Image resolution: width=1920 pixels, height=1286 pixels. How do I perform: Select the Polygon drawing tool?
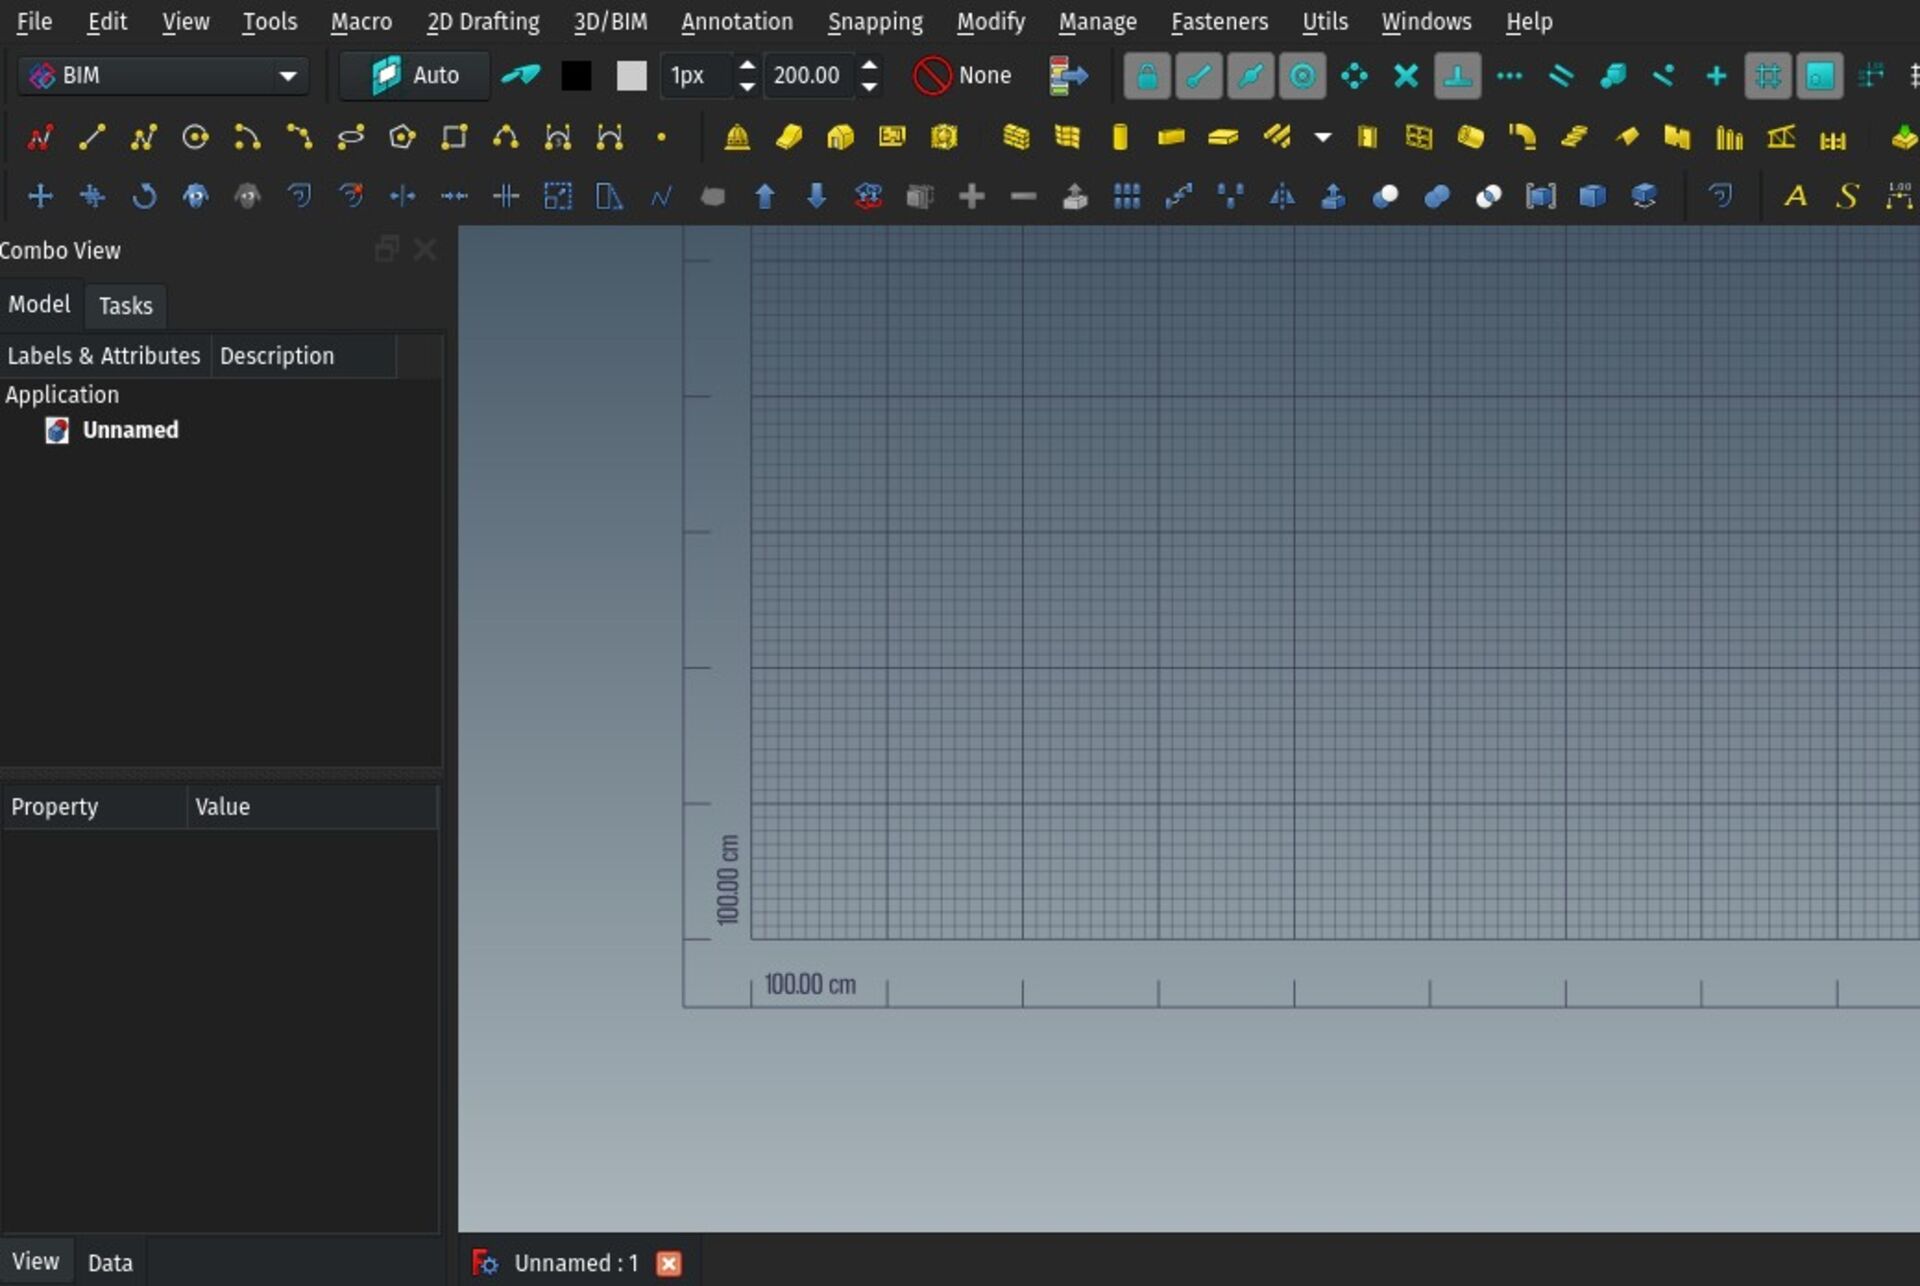click(x=402, y=137)
